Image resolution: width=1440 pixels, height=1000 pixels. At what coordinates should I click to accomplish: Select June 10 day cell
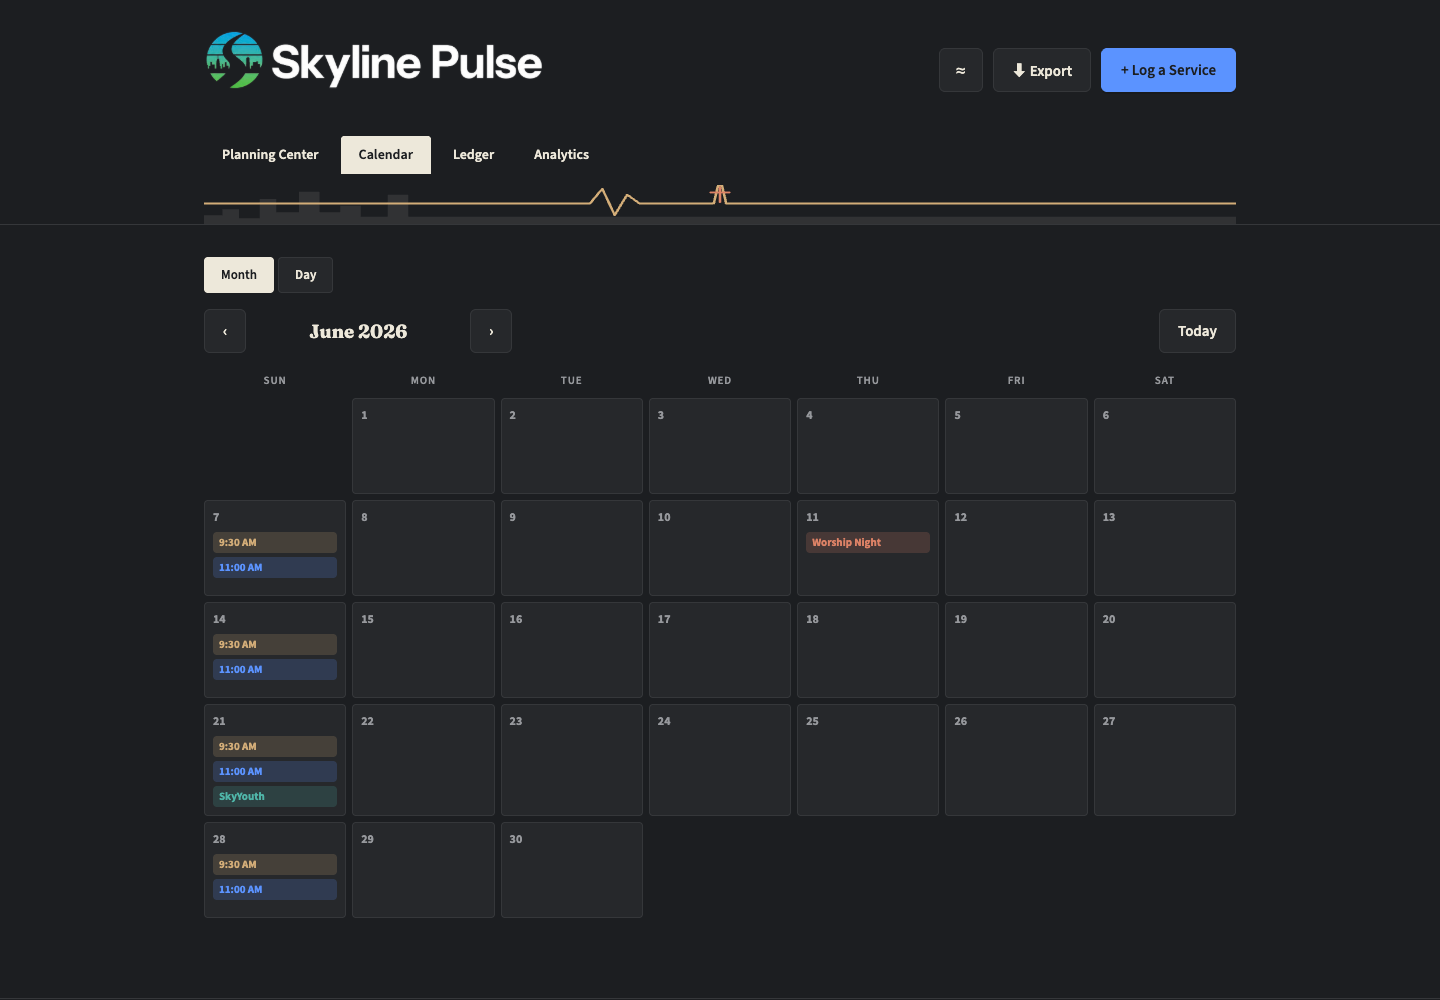click(720, 548)
